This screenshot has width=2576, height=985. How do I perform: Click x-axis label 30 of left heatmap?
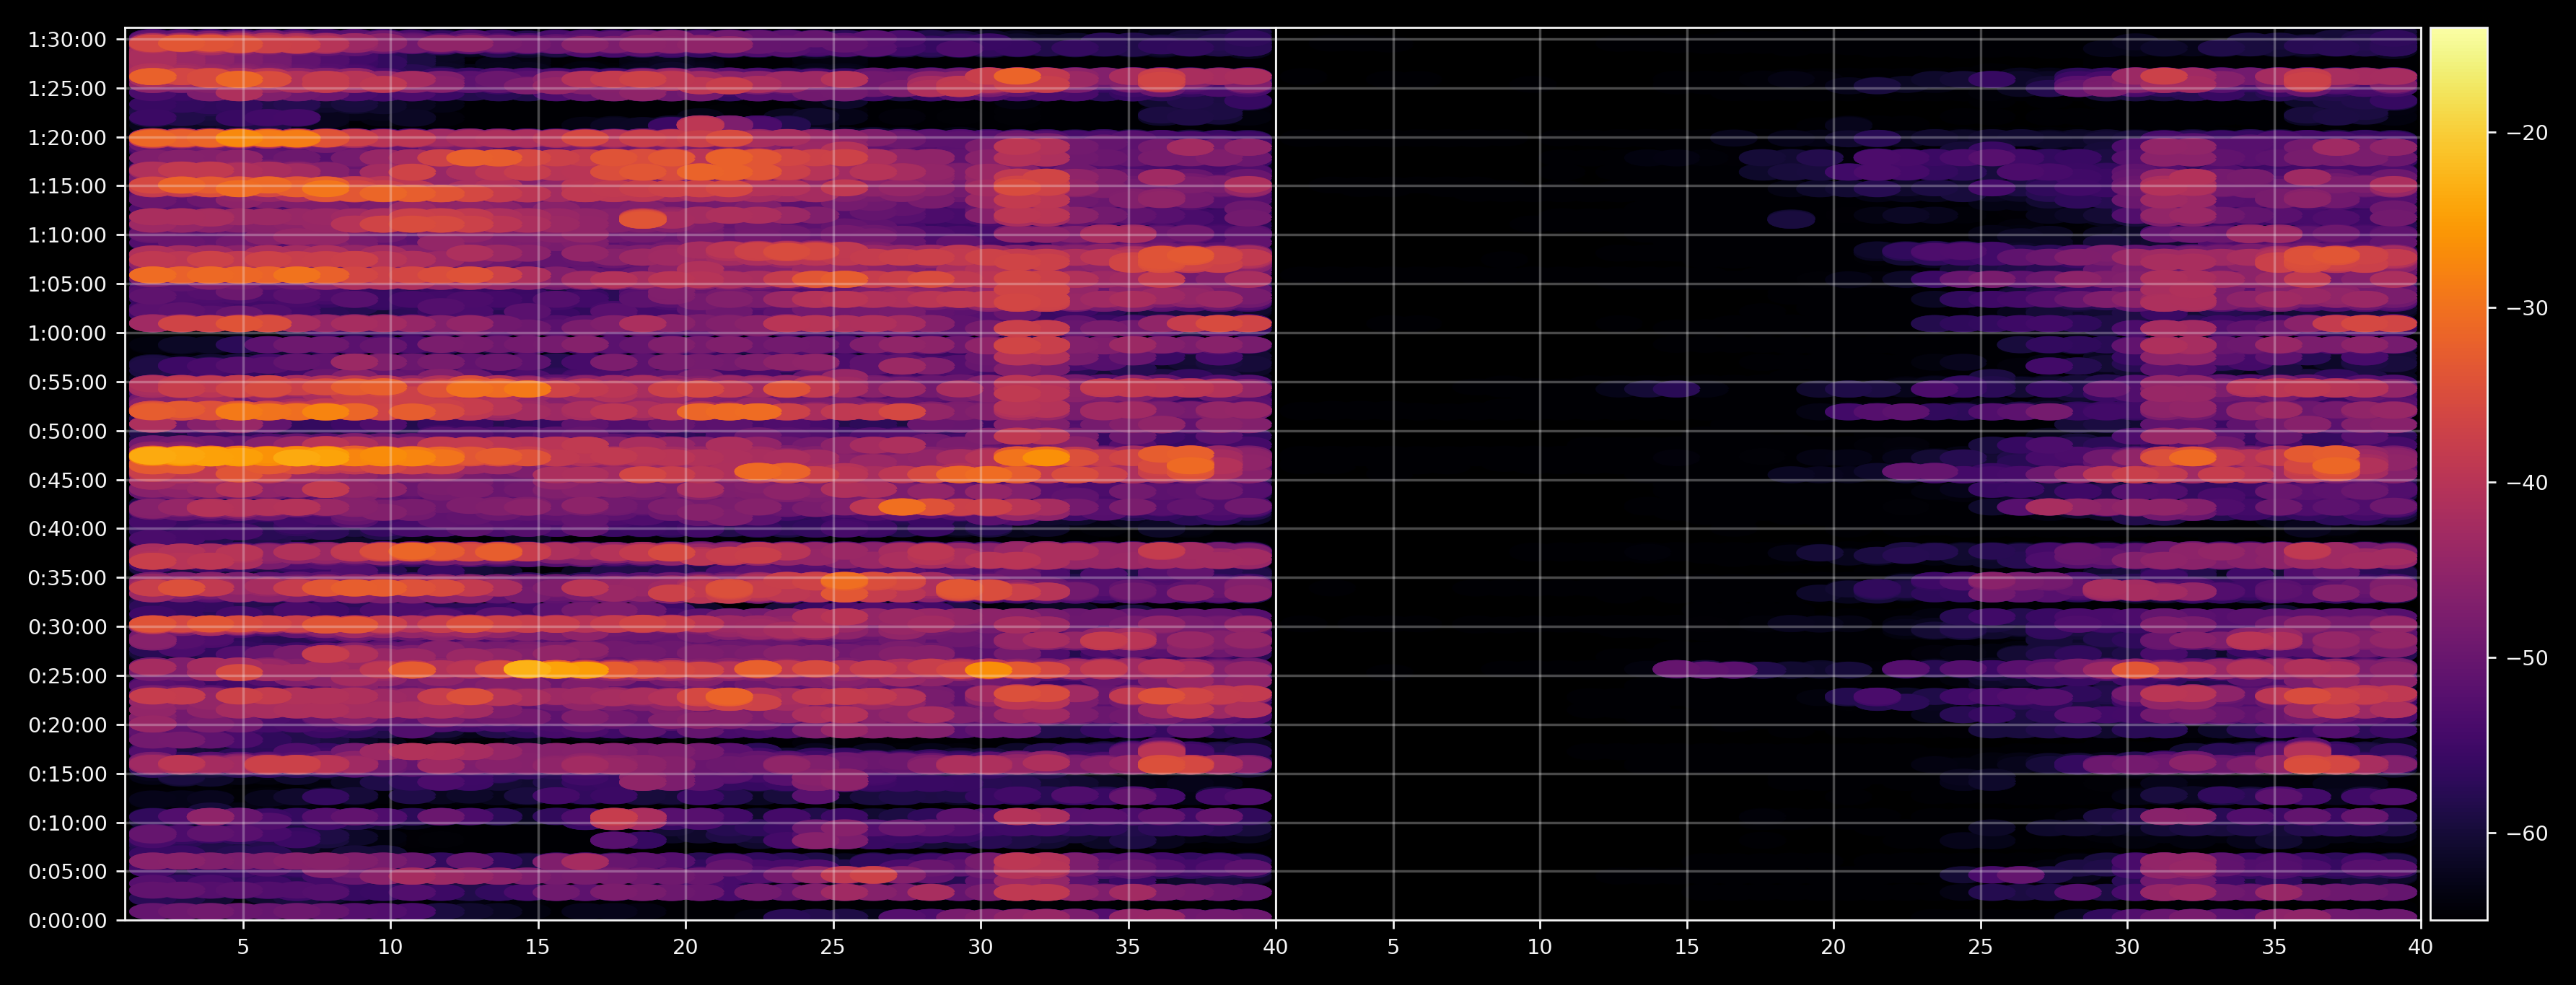tap(980, 947)
